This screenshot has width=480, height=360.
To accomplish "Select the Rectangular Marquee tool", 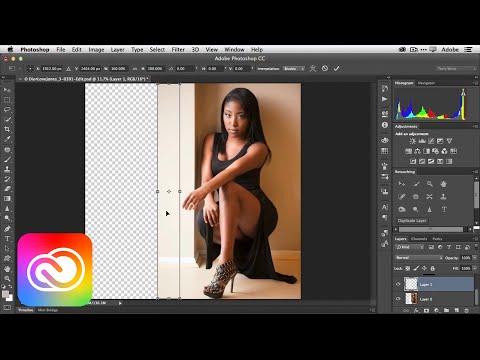I will pos(7,100).
